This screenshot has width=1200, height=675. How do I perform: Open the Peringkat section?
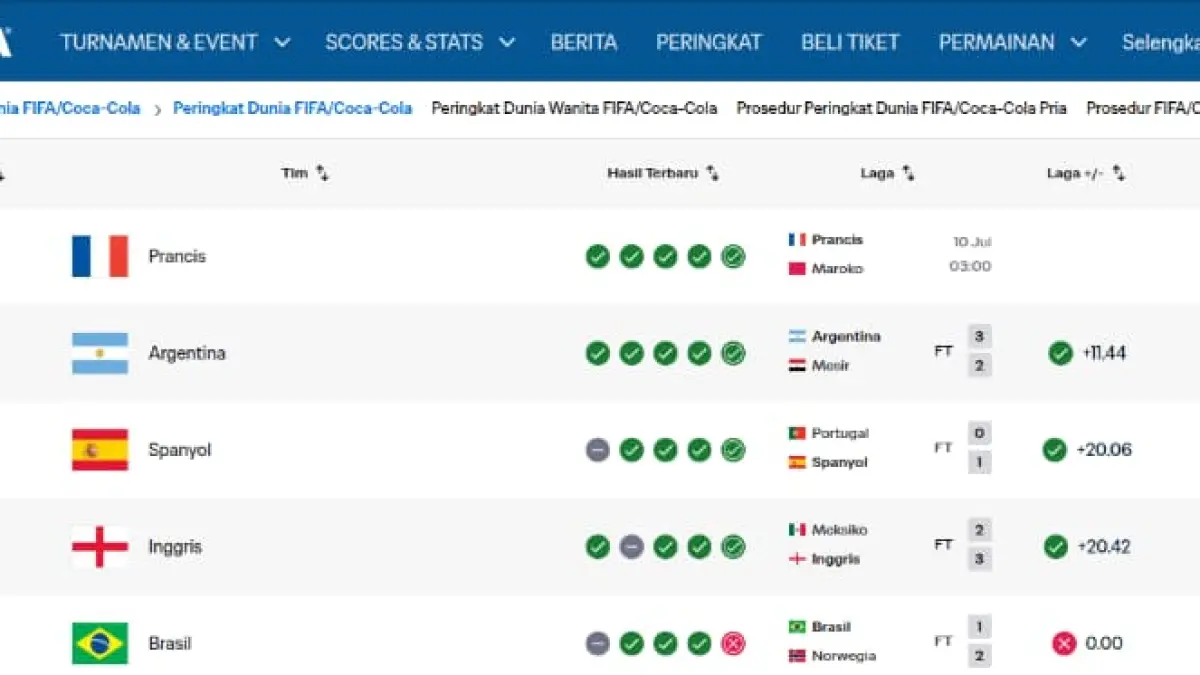pyautogui.click(x=709, y=42)
